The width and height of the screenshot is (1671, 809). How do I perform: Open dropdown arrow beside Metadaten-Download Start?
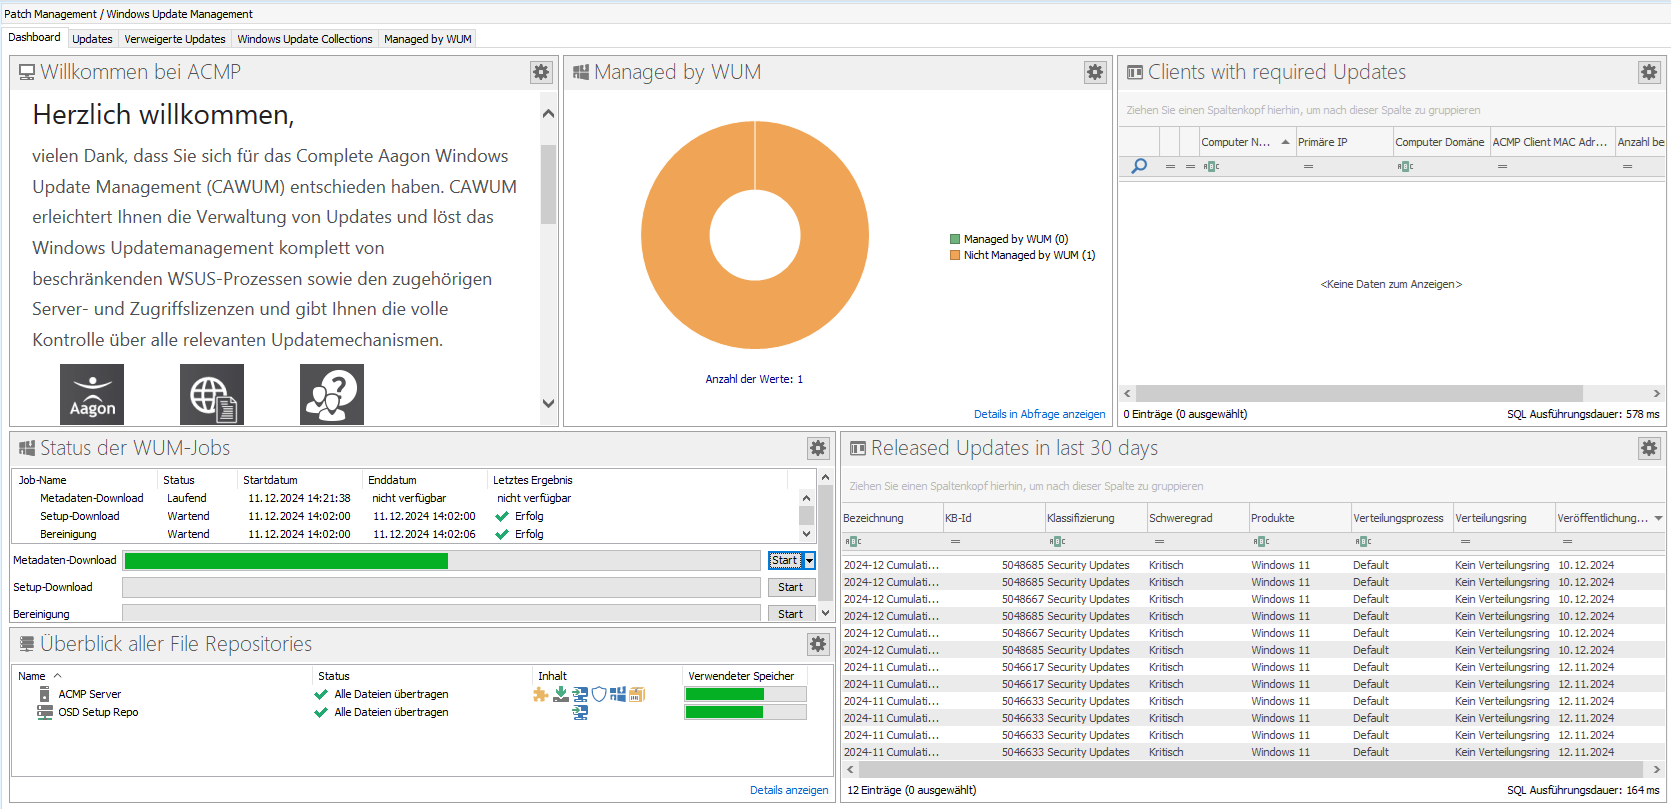point(810,561)
